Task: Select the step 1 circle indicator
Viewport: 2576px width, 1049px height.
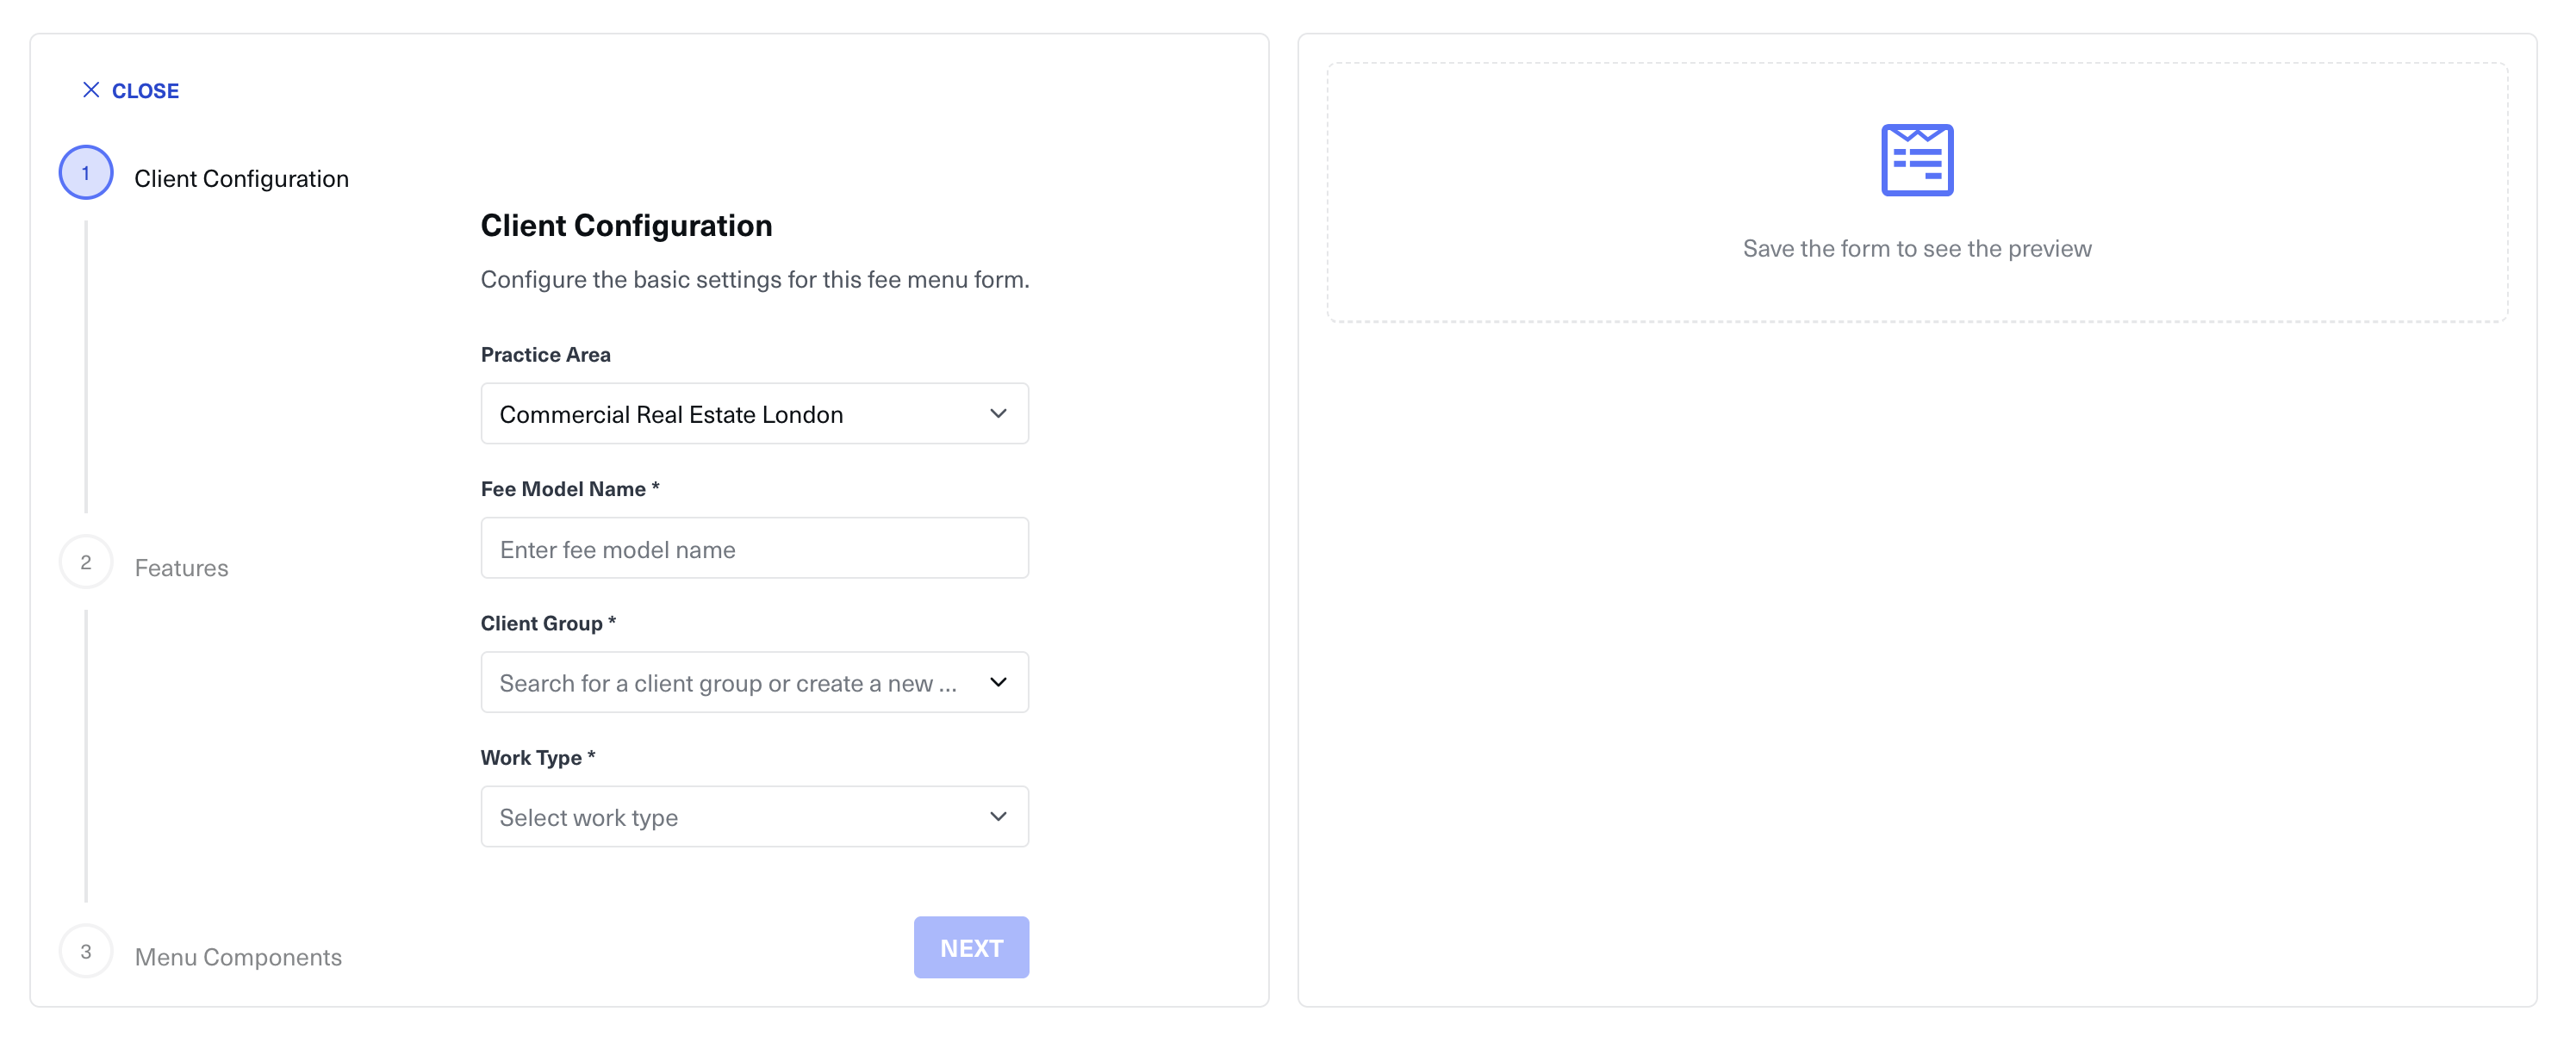Action: (x=86, y=173)
